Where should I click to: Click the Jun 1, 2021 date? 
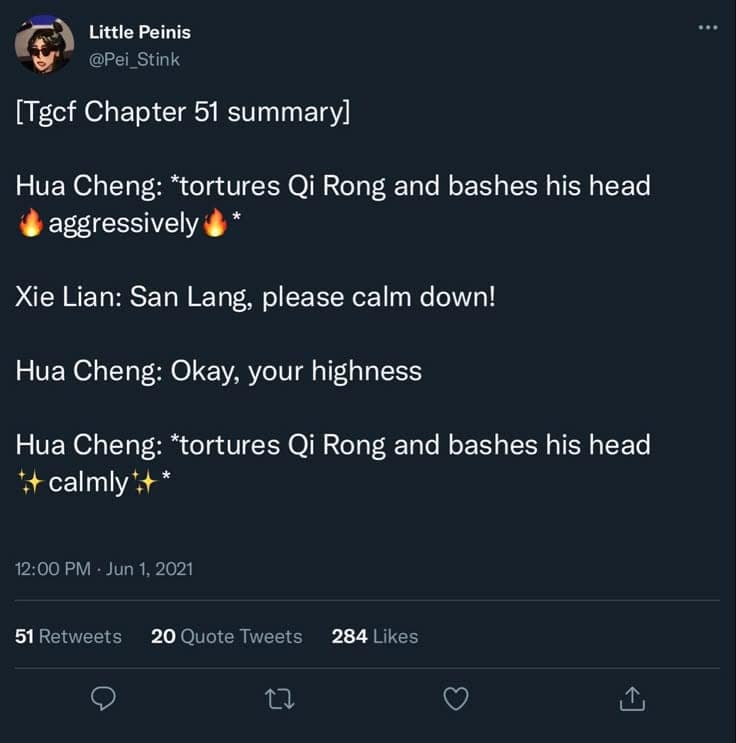click(149, 569)
